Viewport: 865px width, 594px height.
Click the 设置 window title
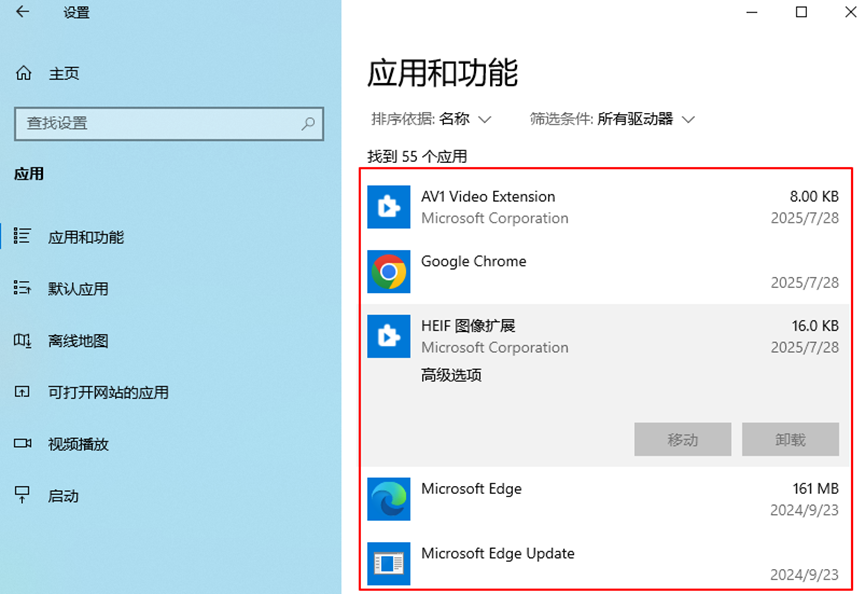[x=77, y=12]
